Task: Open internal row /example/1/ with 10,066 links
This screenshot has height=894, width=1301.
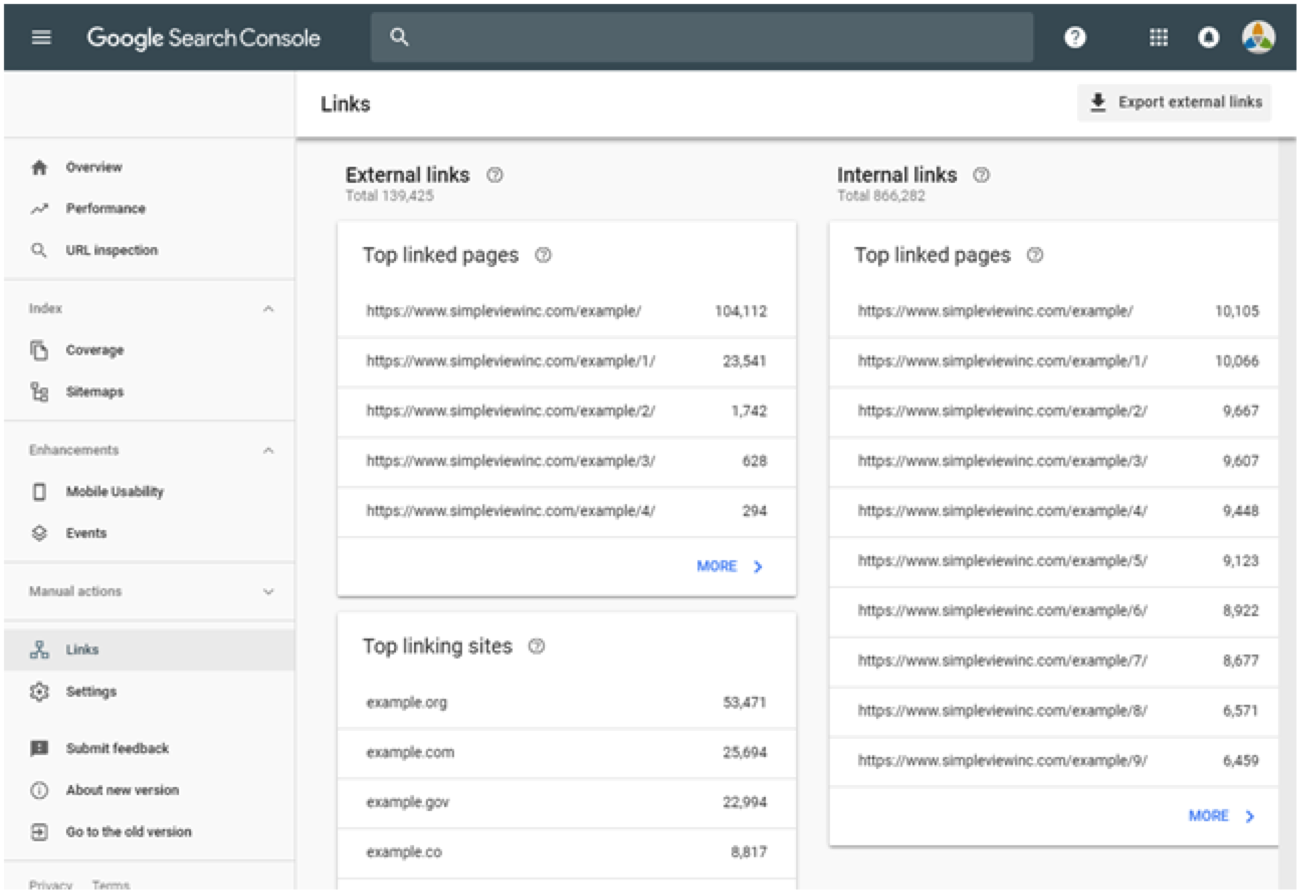Action: pos(1054,361)
